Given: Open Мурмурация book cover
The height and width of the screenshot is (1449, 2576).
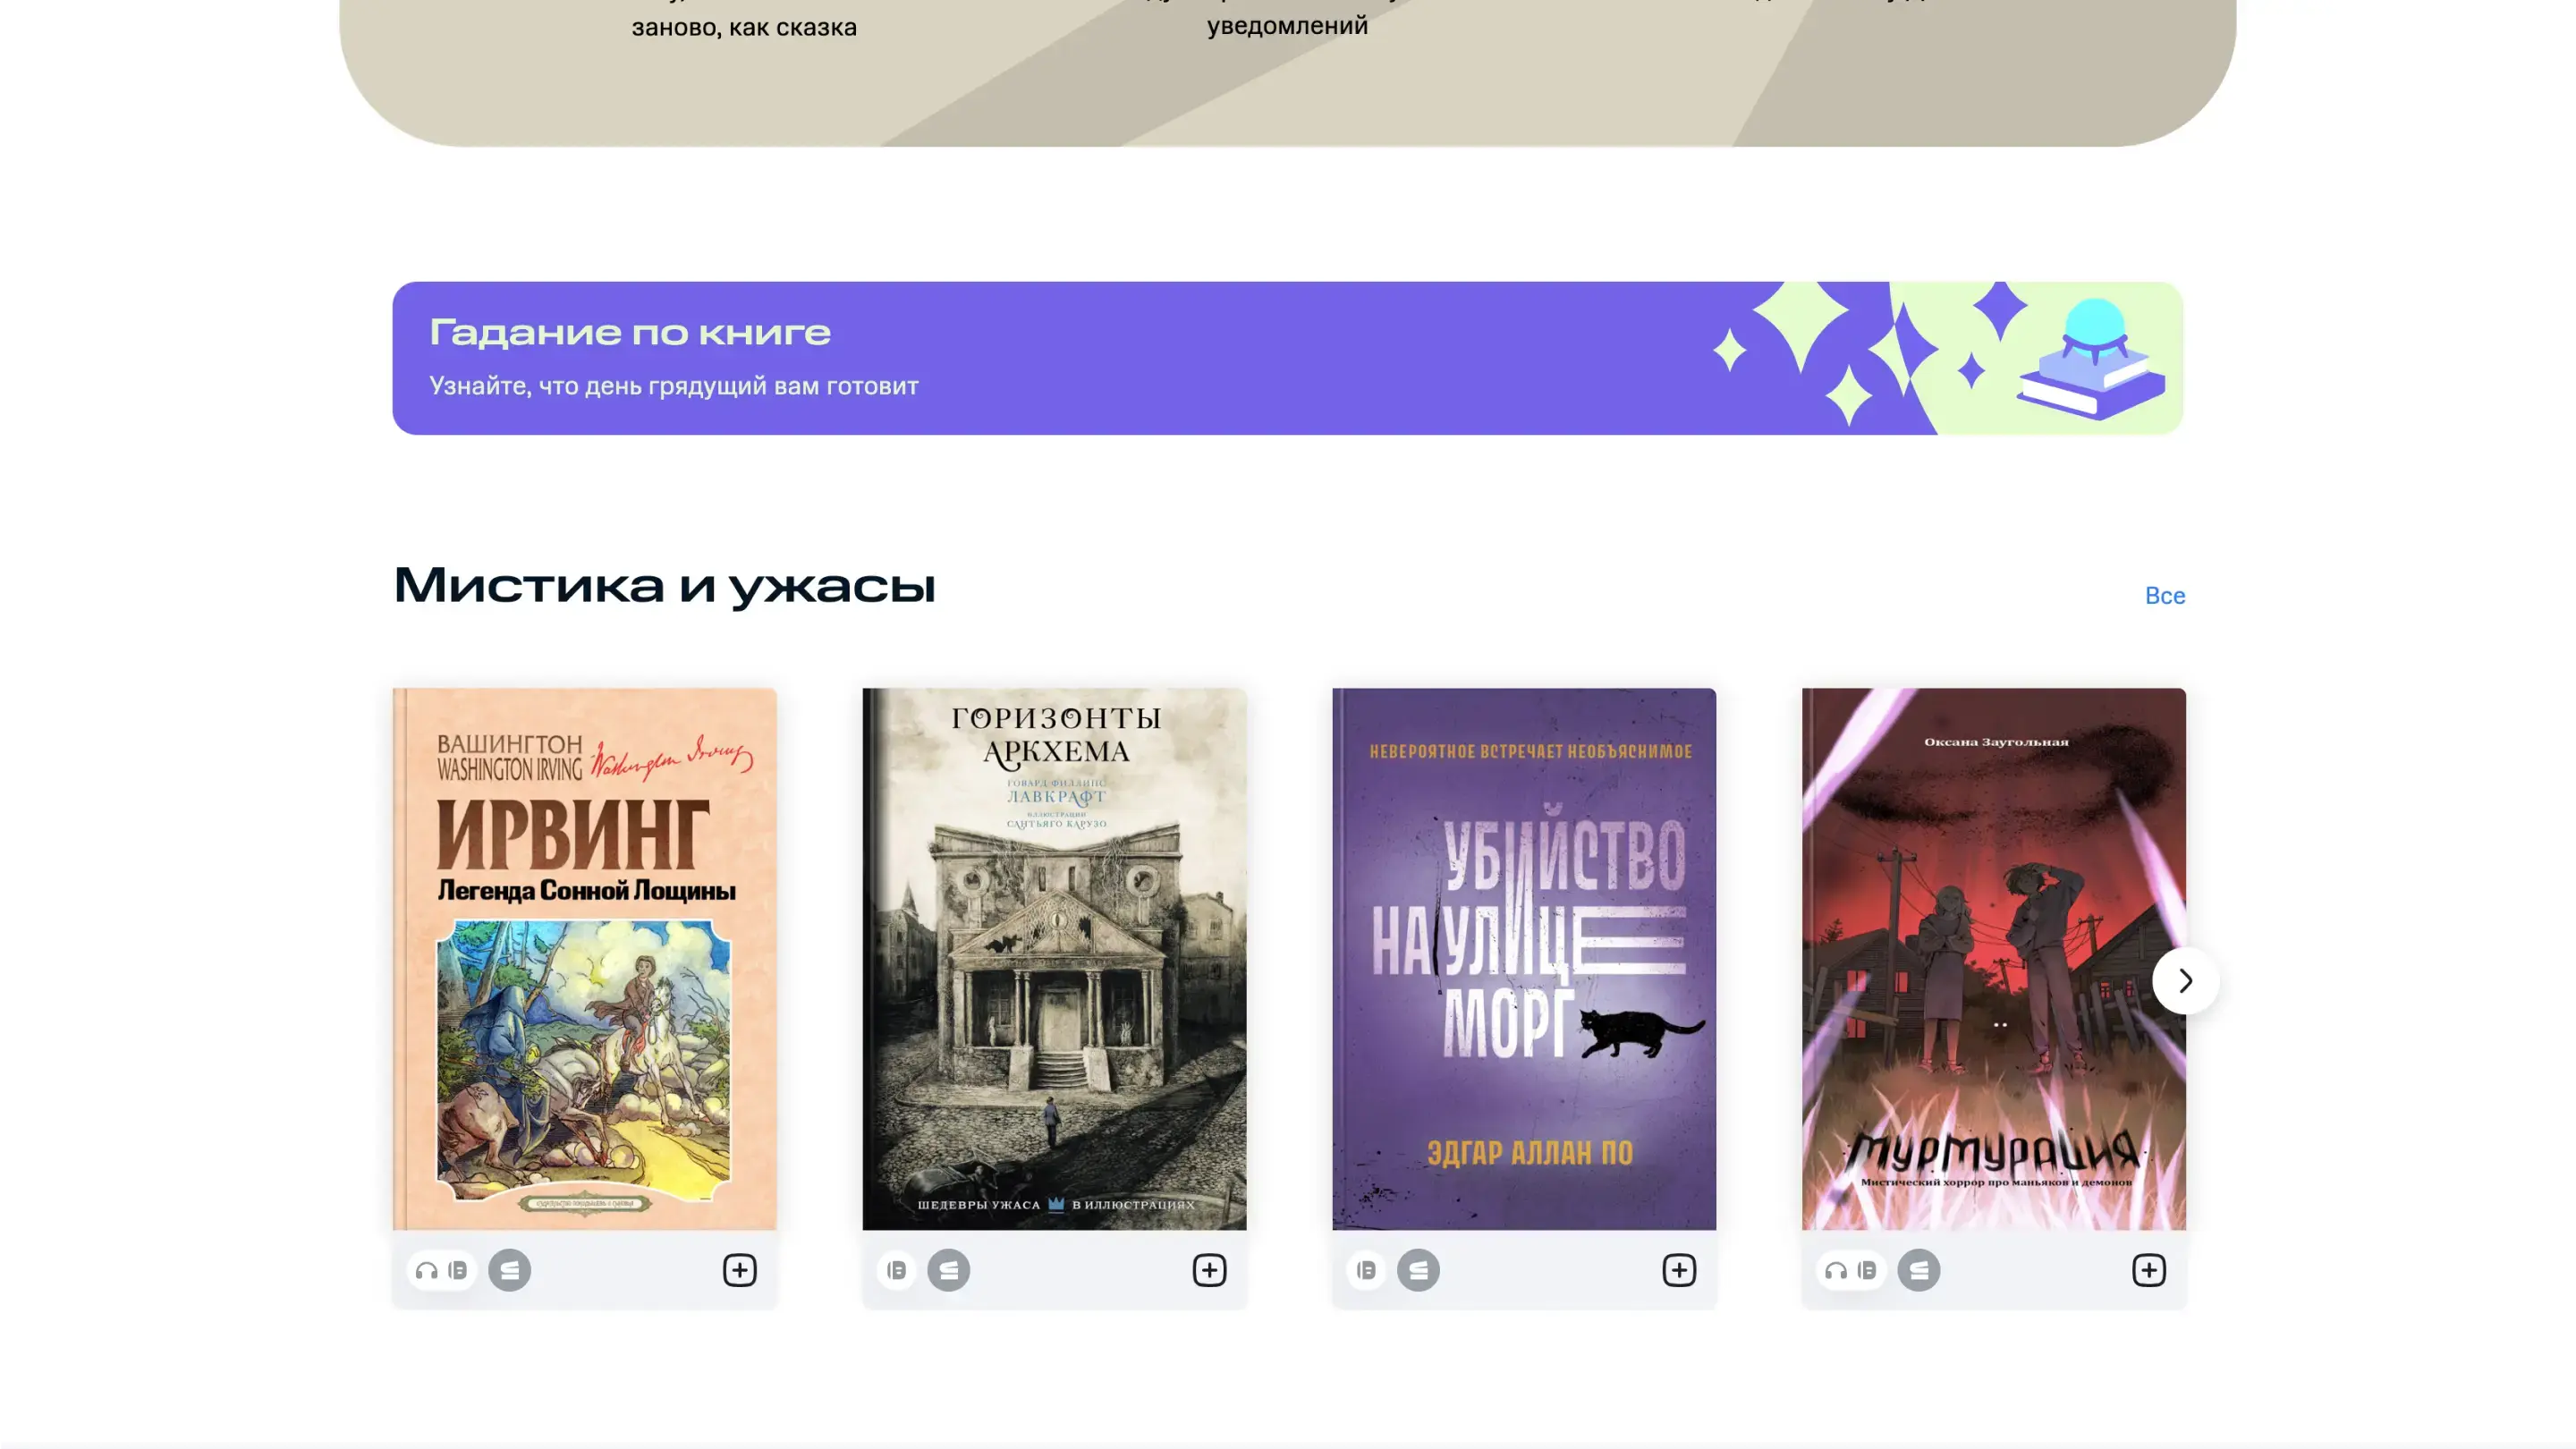Looking at the screenshot, I should point(1993,959).
